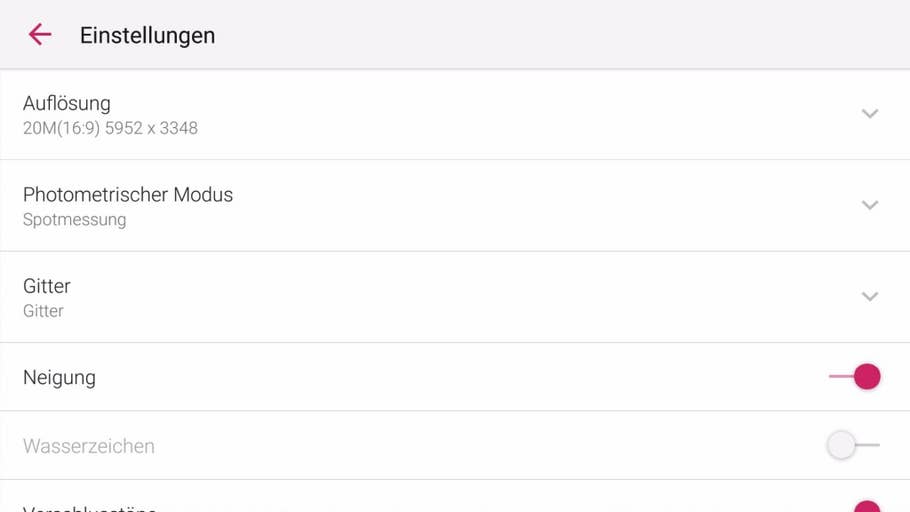Screen dimensions: 910x512
Task: Tap the Spotmessung value text
Action: 75,220
